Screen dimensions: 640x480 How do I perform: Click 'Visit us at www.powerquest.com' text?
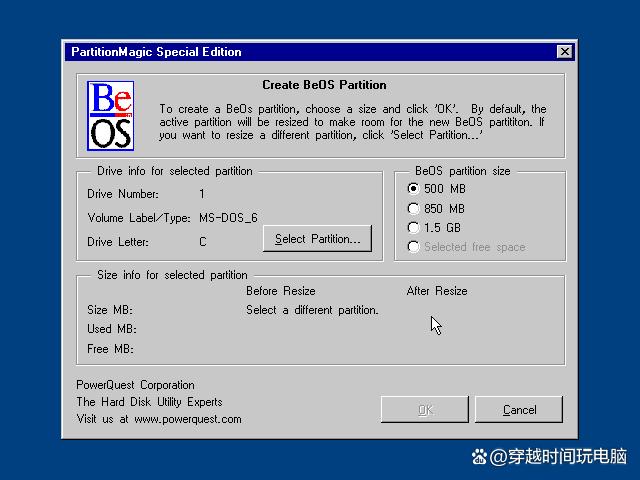[x=159, y=419]
